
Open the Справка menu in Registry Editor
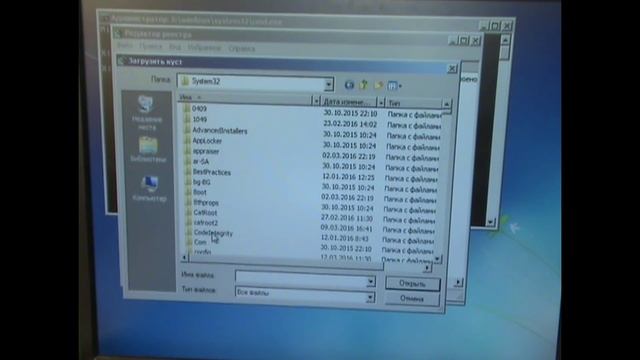coord(241,49)
